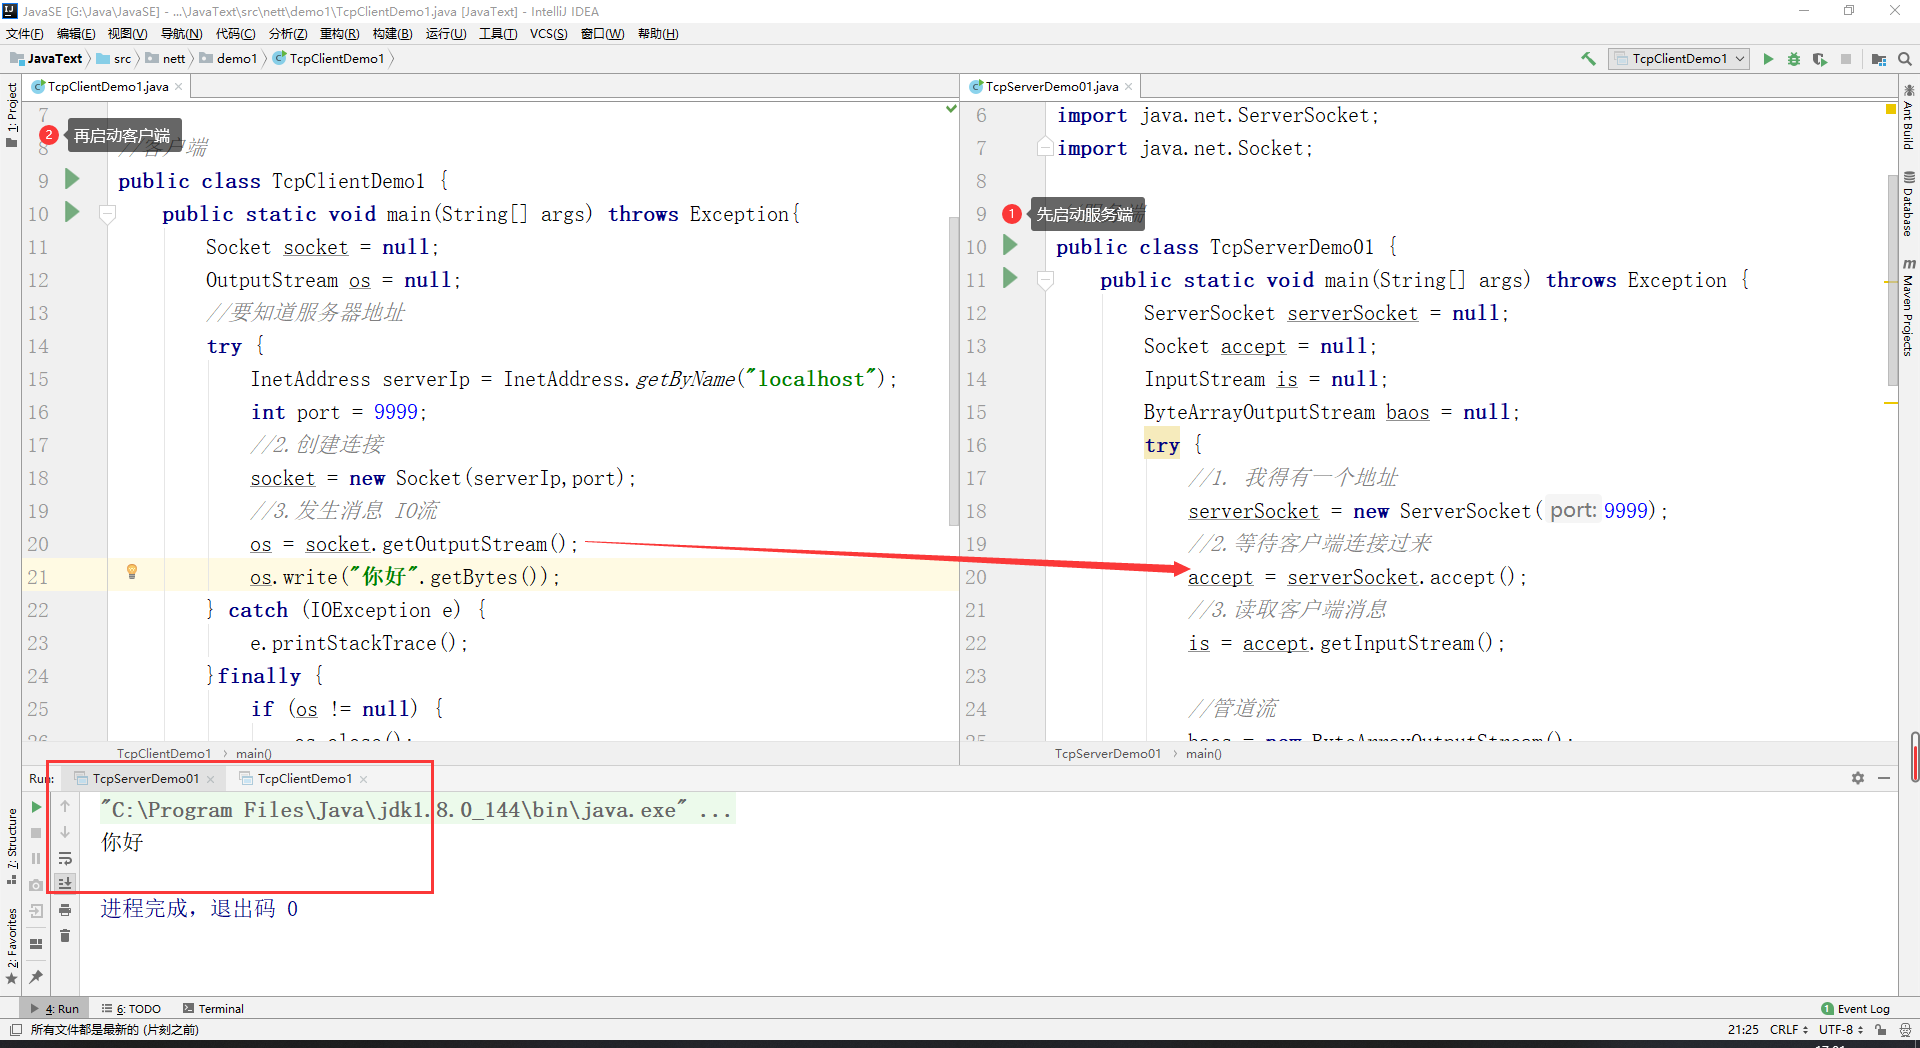Click run gutter arrow for TcpServerDemo01 class

[1010, 245]
